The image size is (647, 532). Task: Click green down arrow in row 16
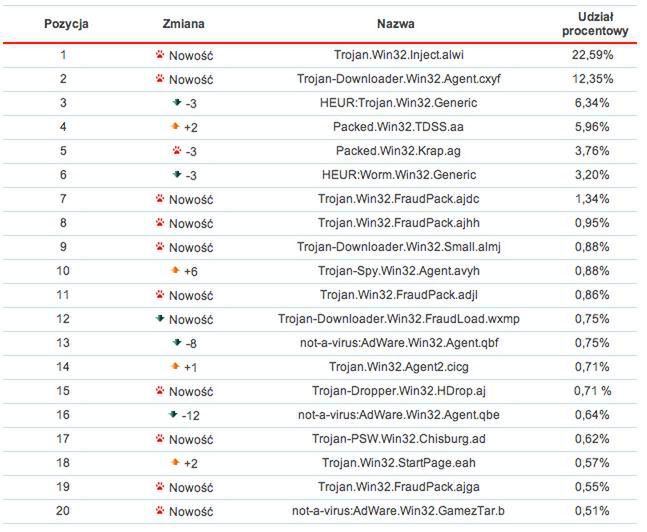(173, 415)
